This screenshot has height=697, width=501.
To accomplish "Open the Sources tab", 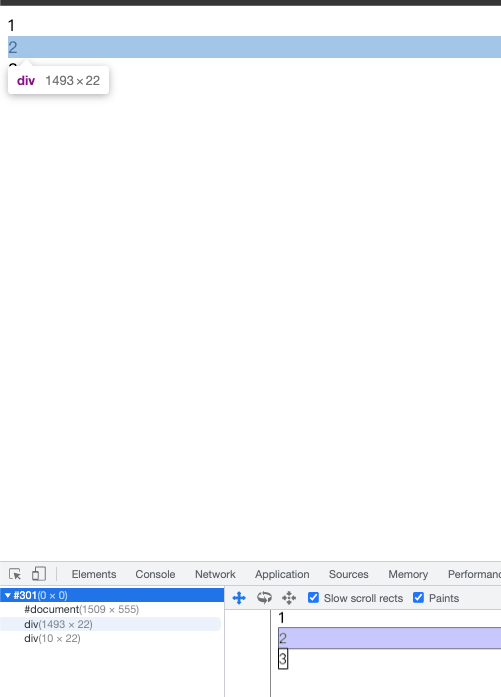I will click(349, 574).
